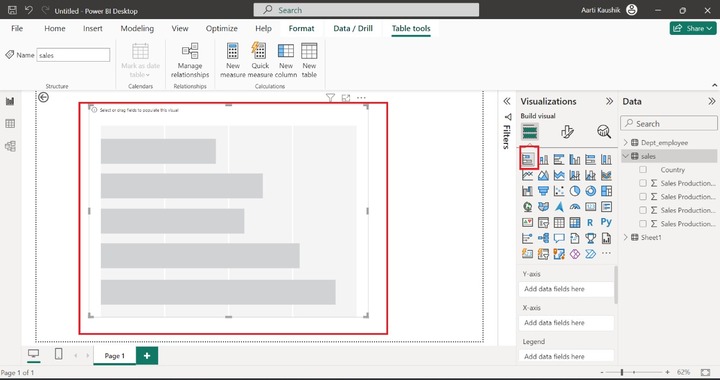The height and width of the screenshot is (380, 720).
Task: Select the Clustered bar chart visual
Action: point(559,159)
